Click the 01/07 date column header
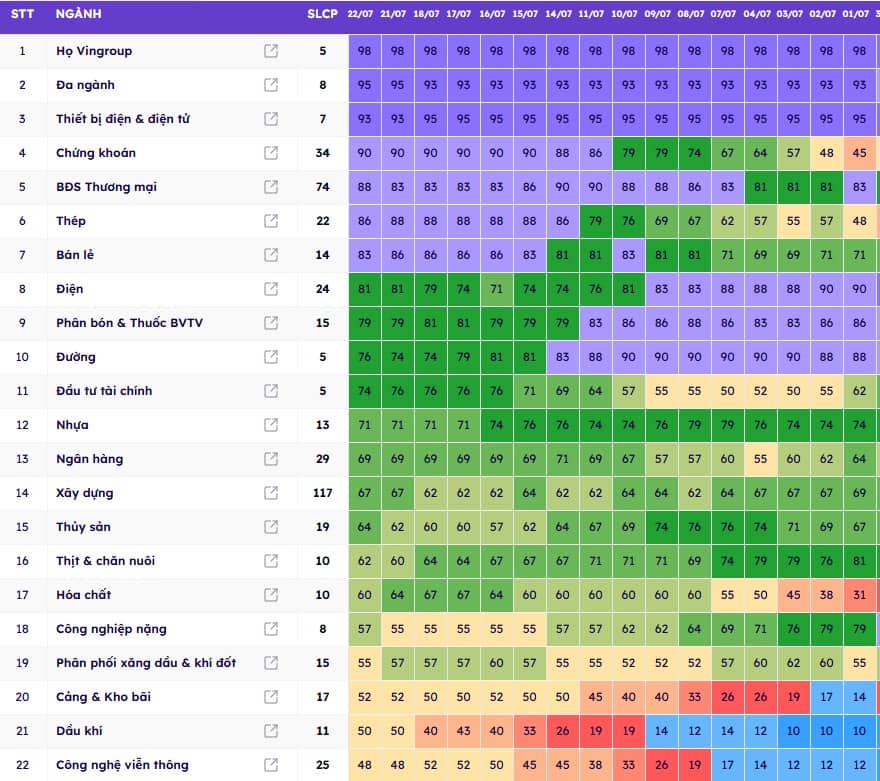The height and width of the screenshot is (781, 880). [855, 14]
